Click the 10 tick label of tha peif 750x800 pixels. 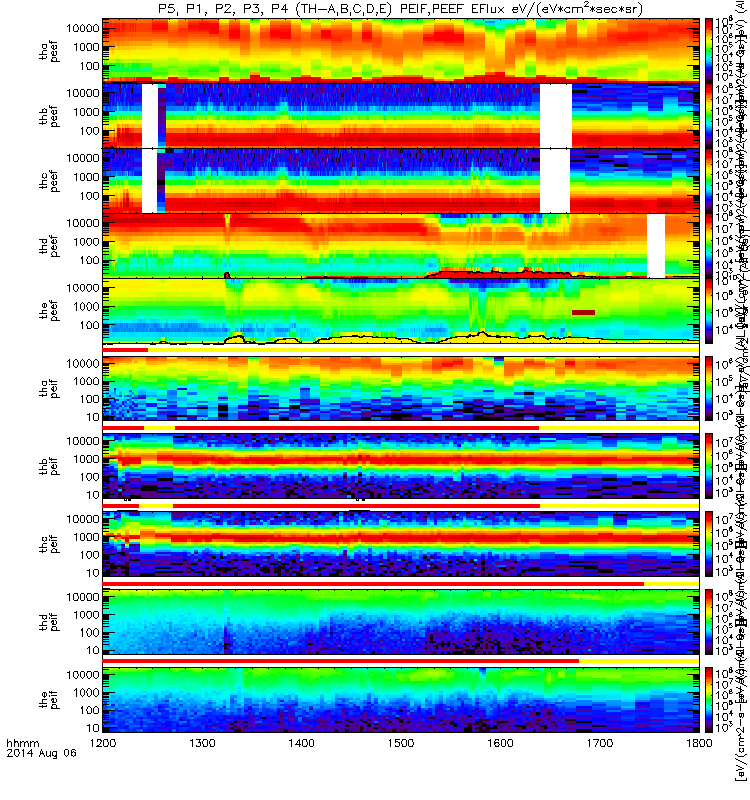(x=92, y=417)
